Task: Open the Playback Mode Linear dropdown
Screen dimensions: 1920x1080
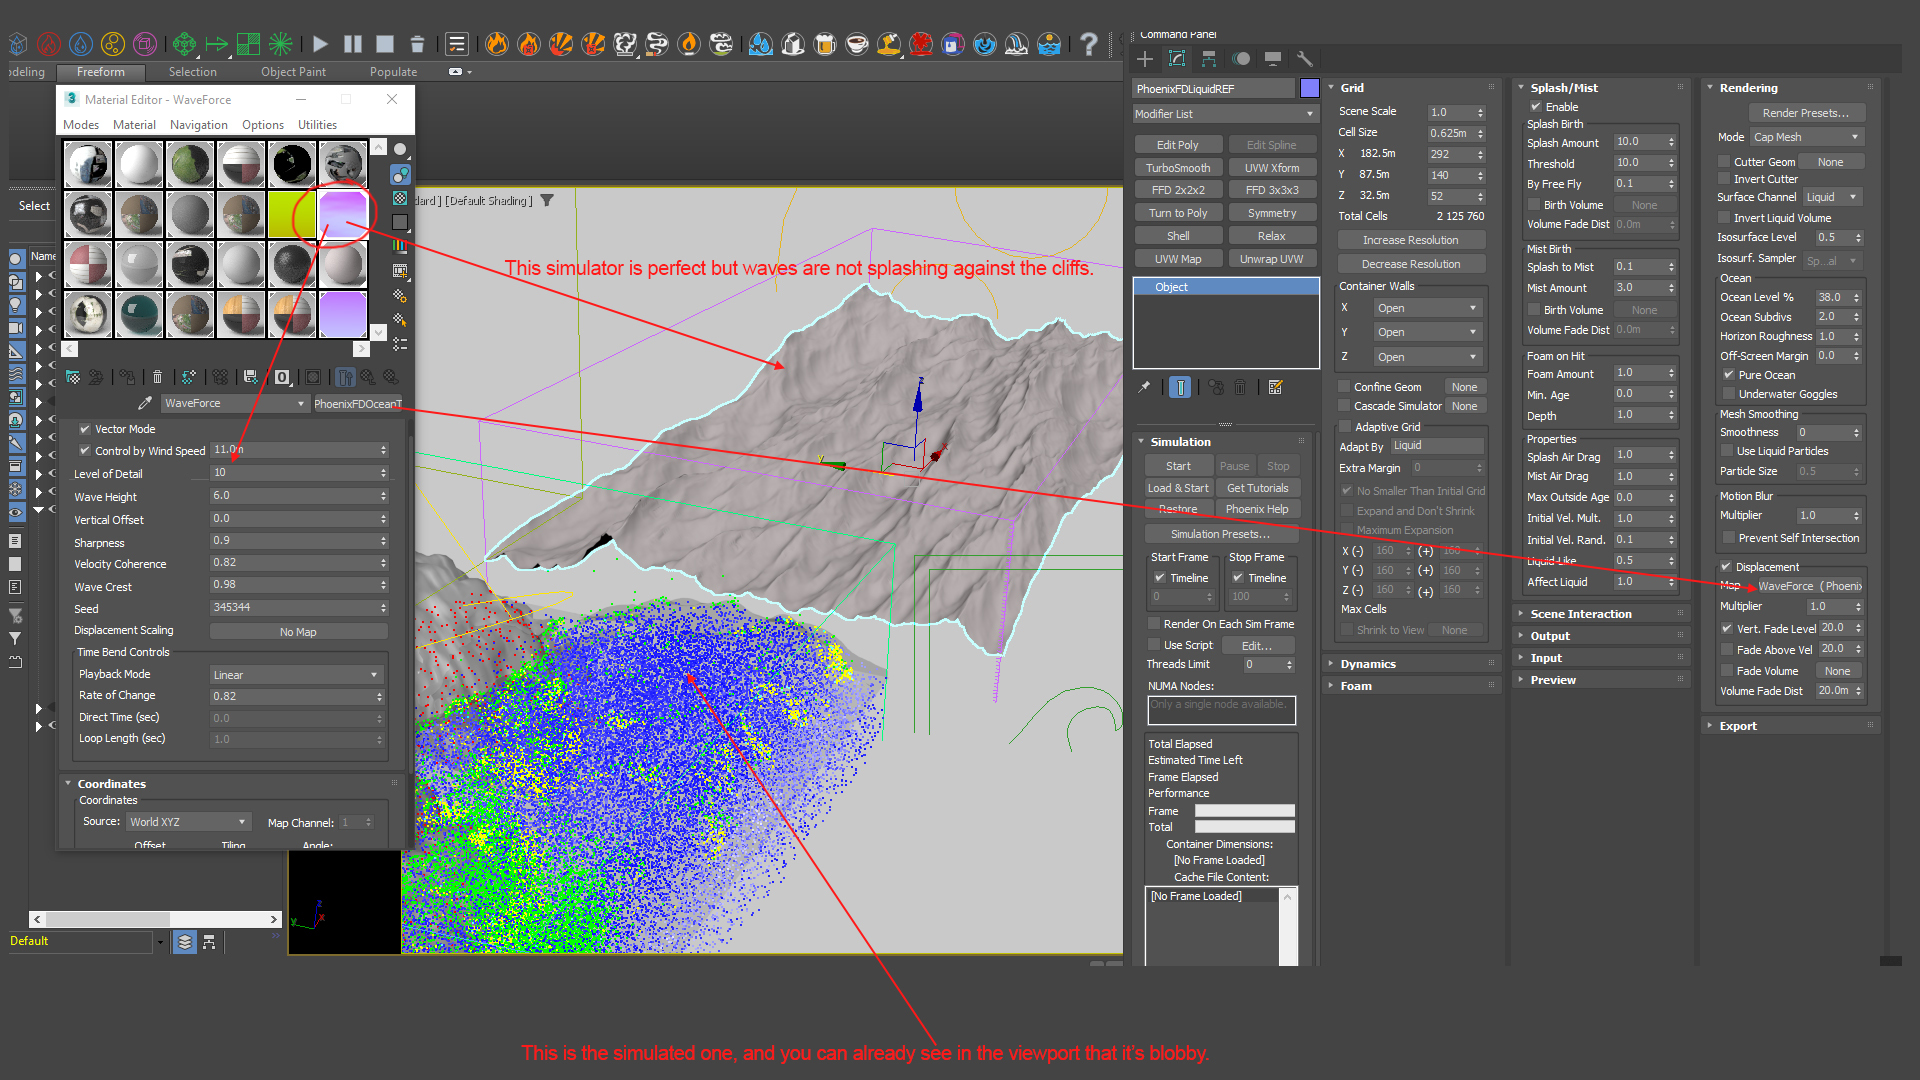Action: [296, 675]
